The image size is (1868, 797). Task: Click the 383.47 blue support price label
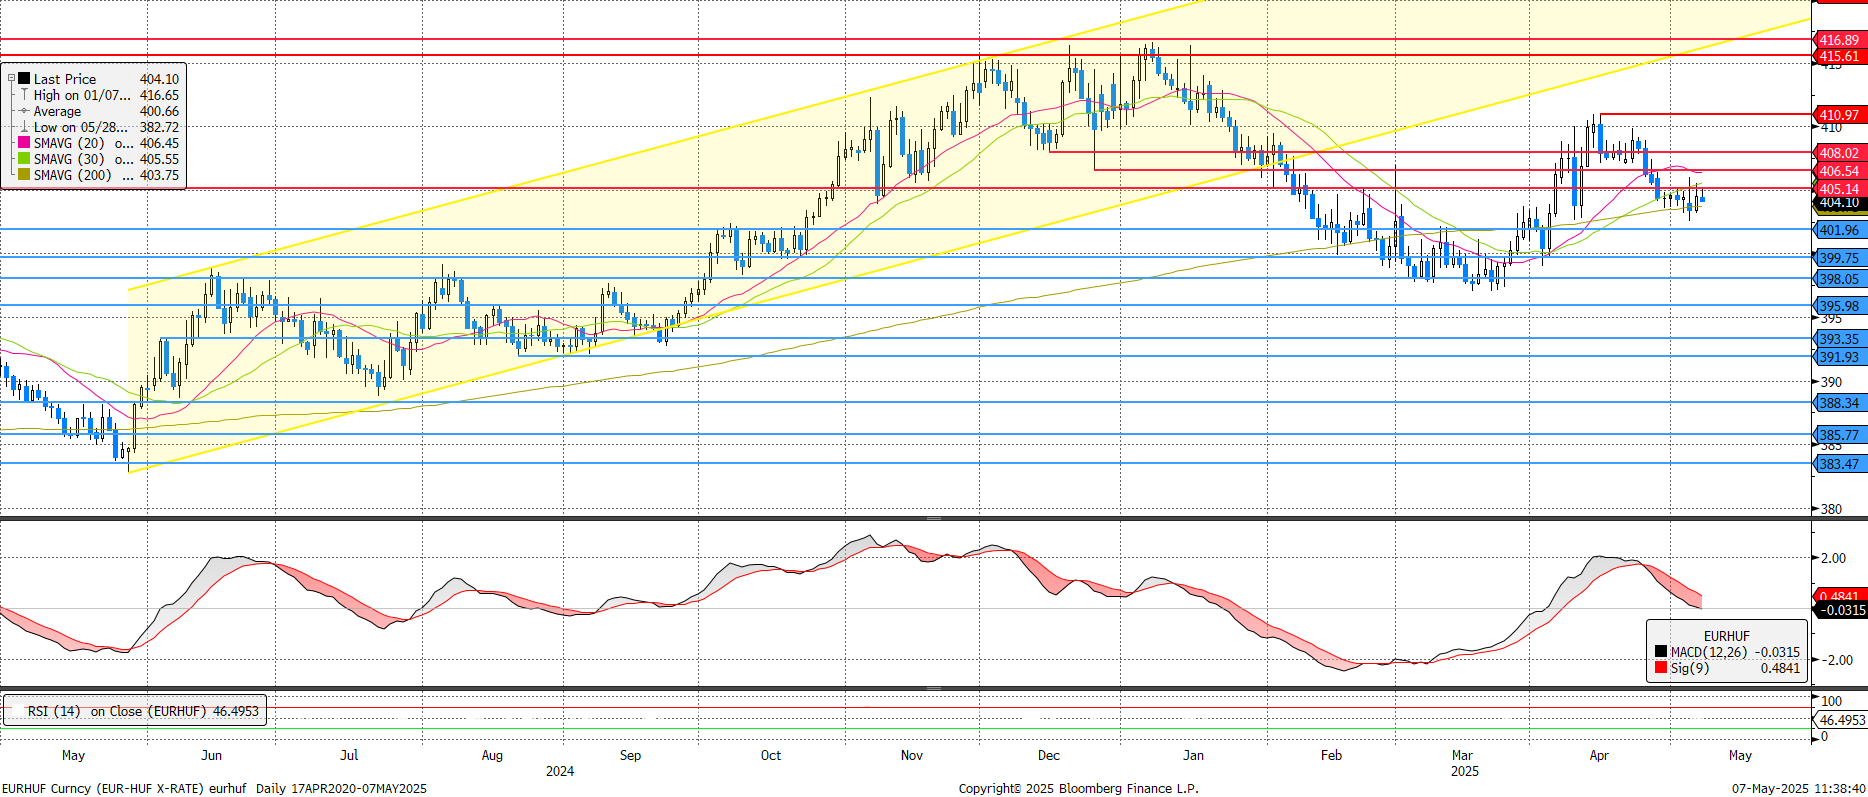pyautogui.click(x=1839, y=464)
